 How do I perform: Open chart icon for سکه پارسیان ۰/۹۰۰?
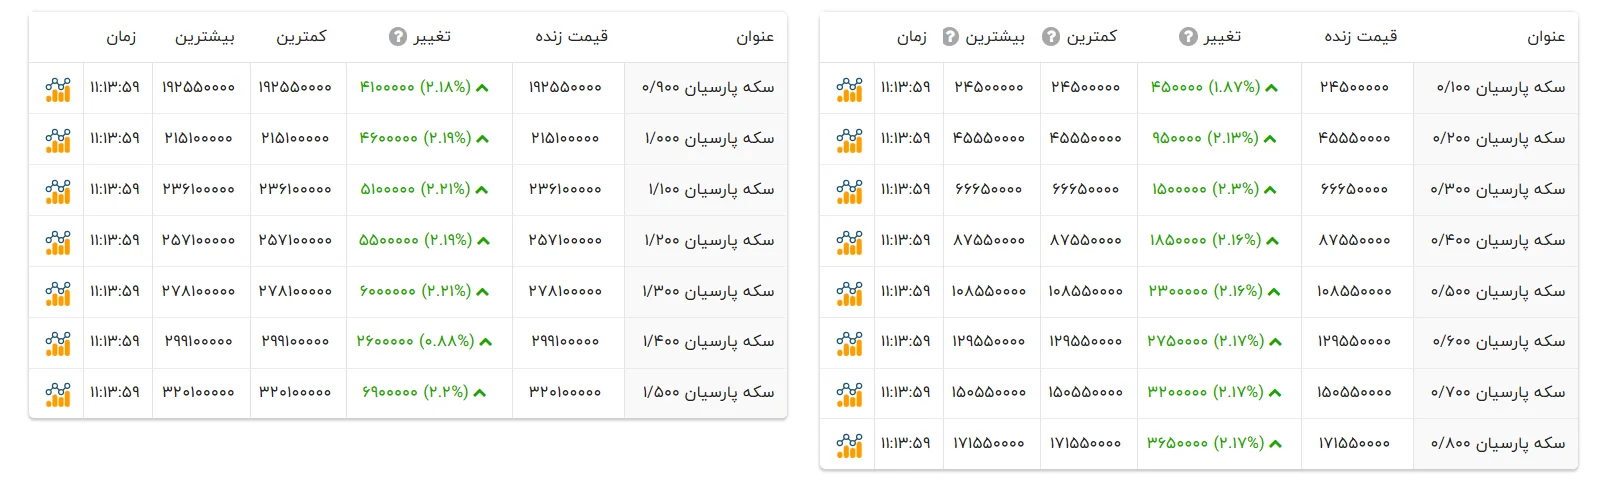click(58, 89)
